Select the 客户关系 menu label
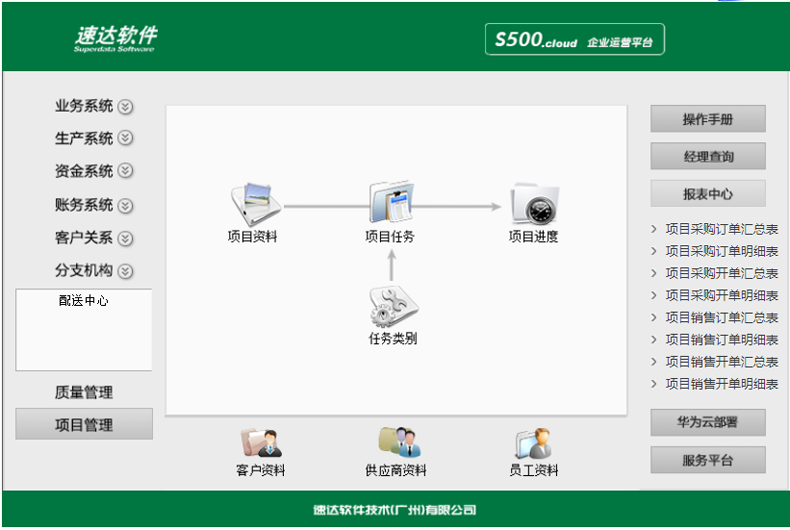The width and height of the screenshot is (790, 530). pos(84,237)
